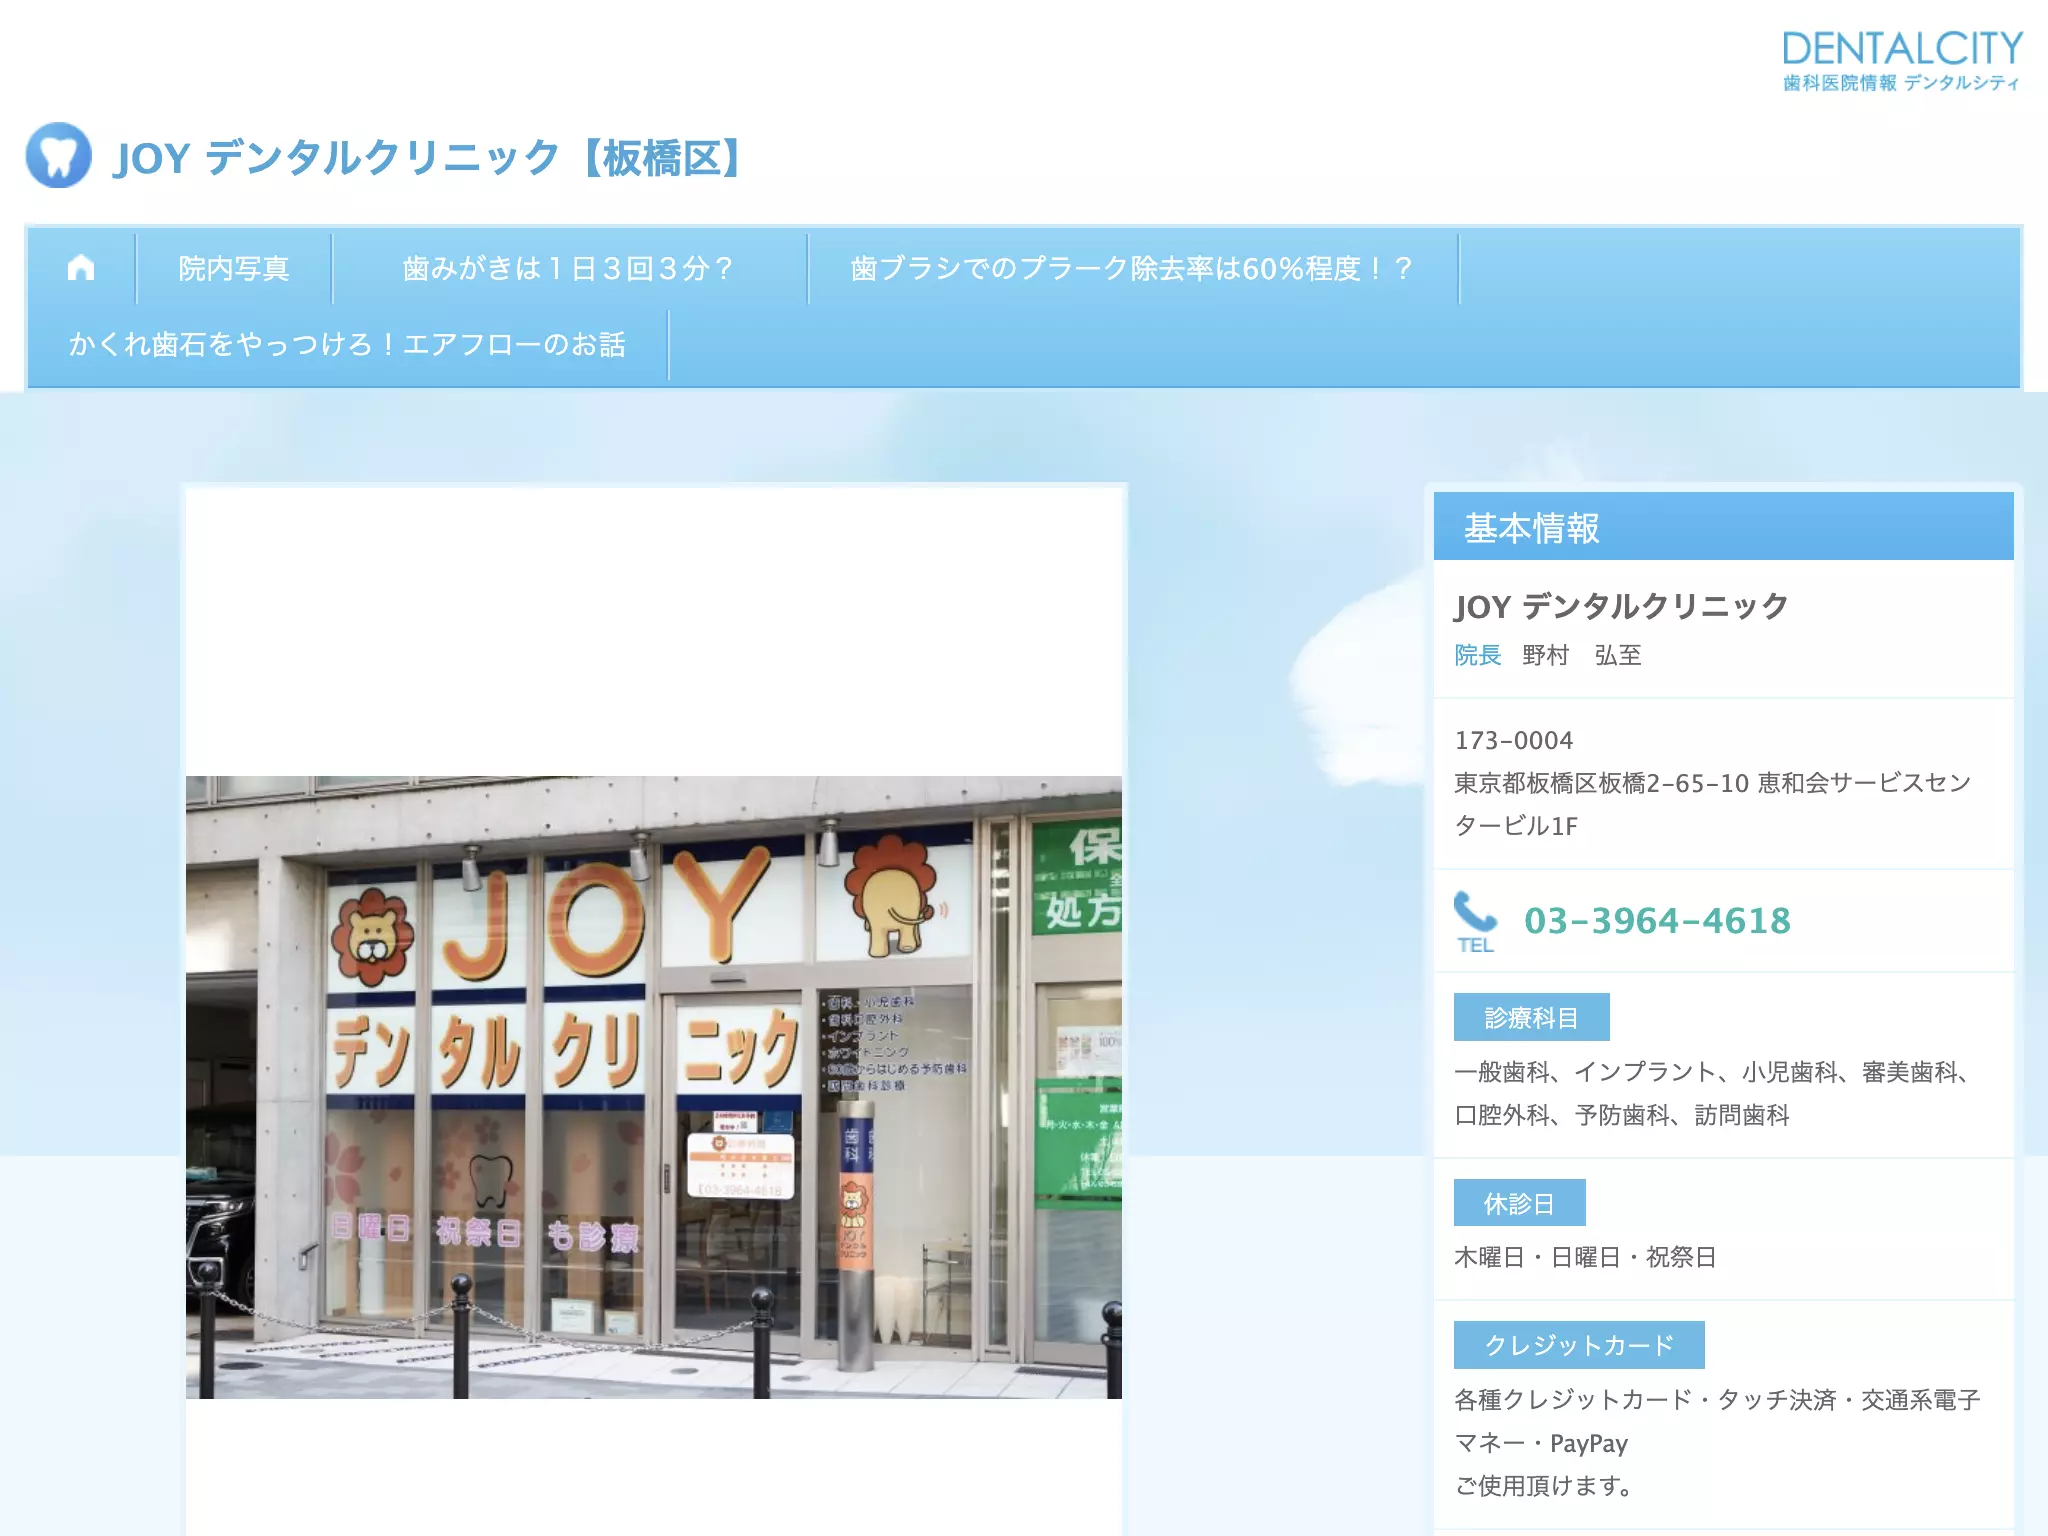
Task: Select director name 野村 弘至
Action: pos(1582,655)
